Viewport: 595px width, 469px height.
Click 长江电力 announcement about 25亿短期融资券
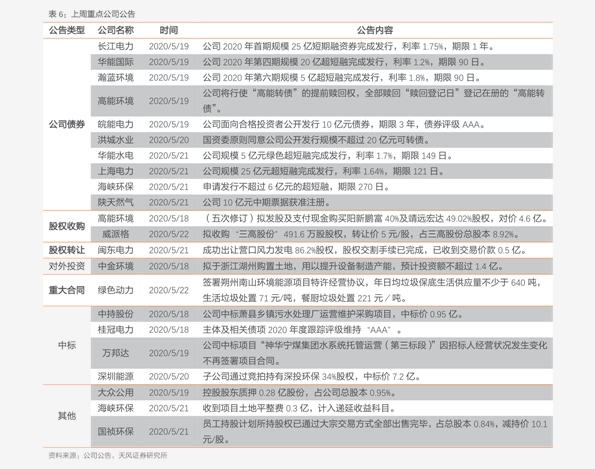coord(348,46)
